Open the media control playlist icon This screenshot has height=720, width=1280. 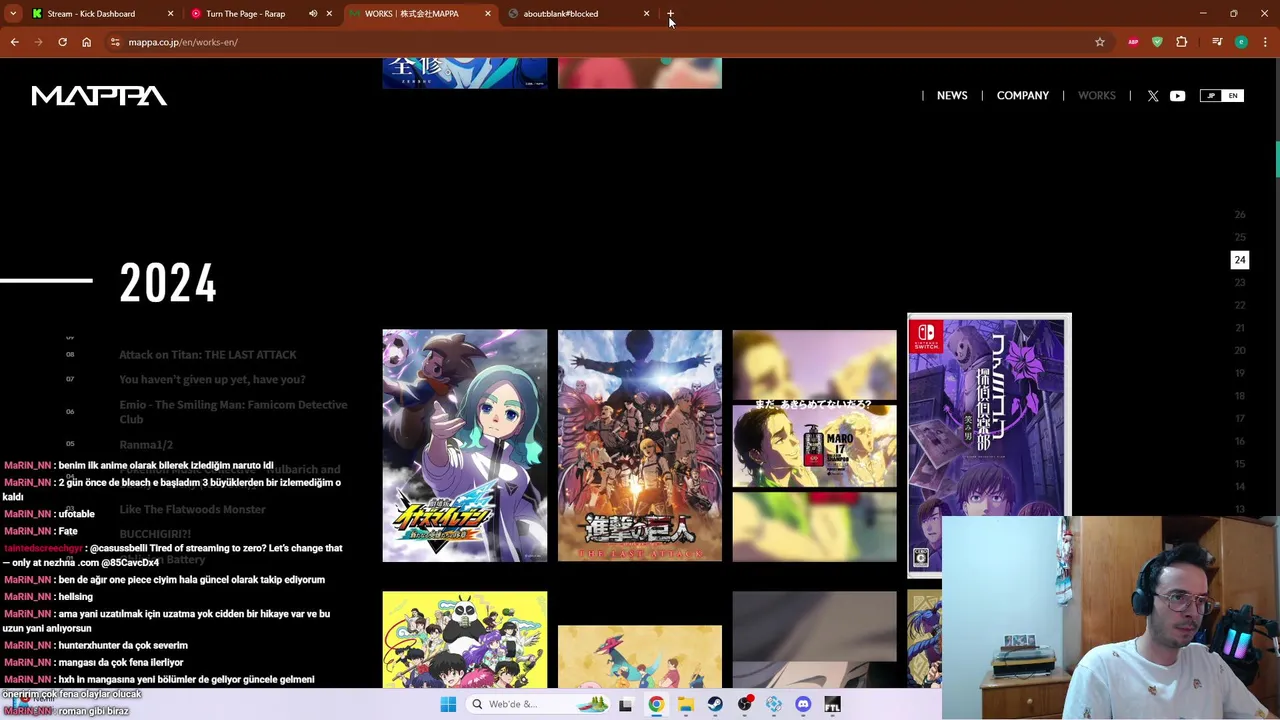1217,42
